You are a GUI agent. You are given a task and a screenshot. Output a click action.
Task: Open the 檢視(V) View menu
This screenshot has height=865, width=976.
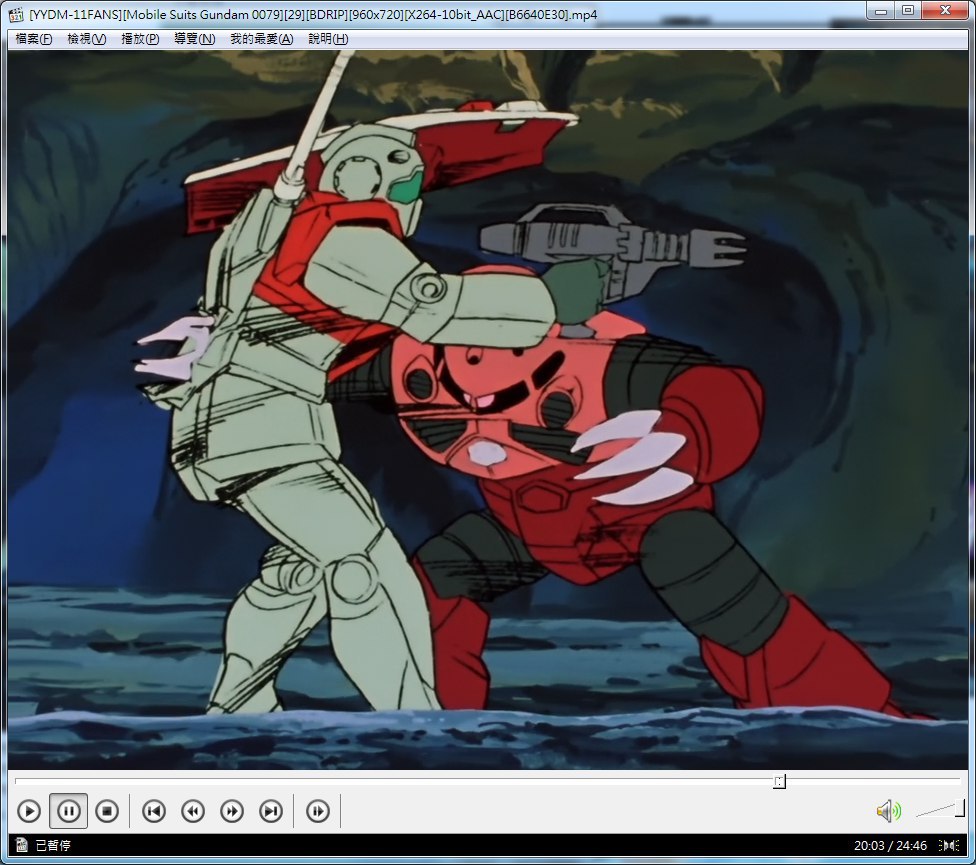coord(86,39)
